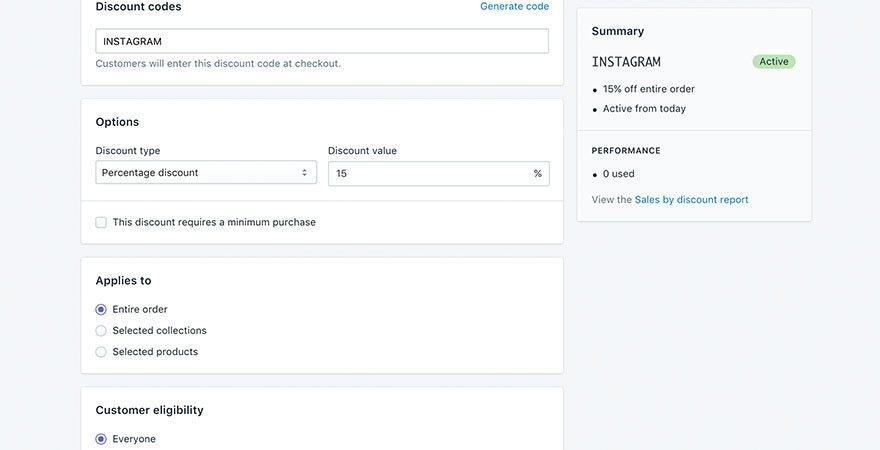The height and width of the screenshot is (450, 880).
Task: Select the Entire order radio option
Action: click(x=101, y=310)
